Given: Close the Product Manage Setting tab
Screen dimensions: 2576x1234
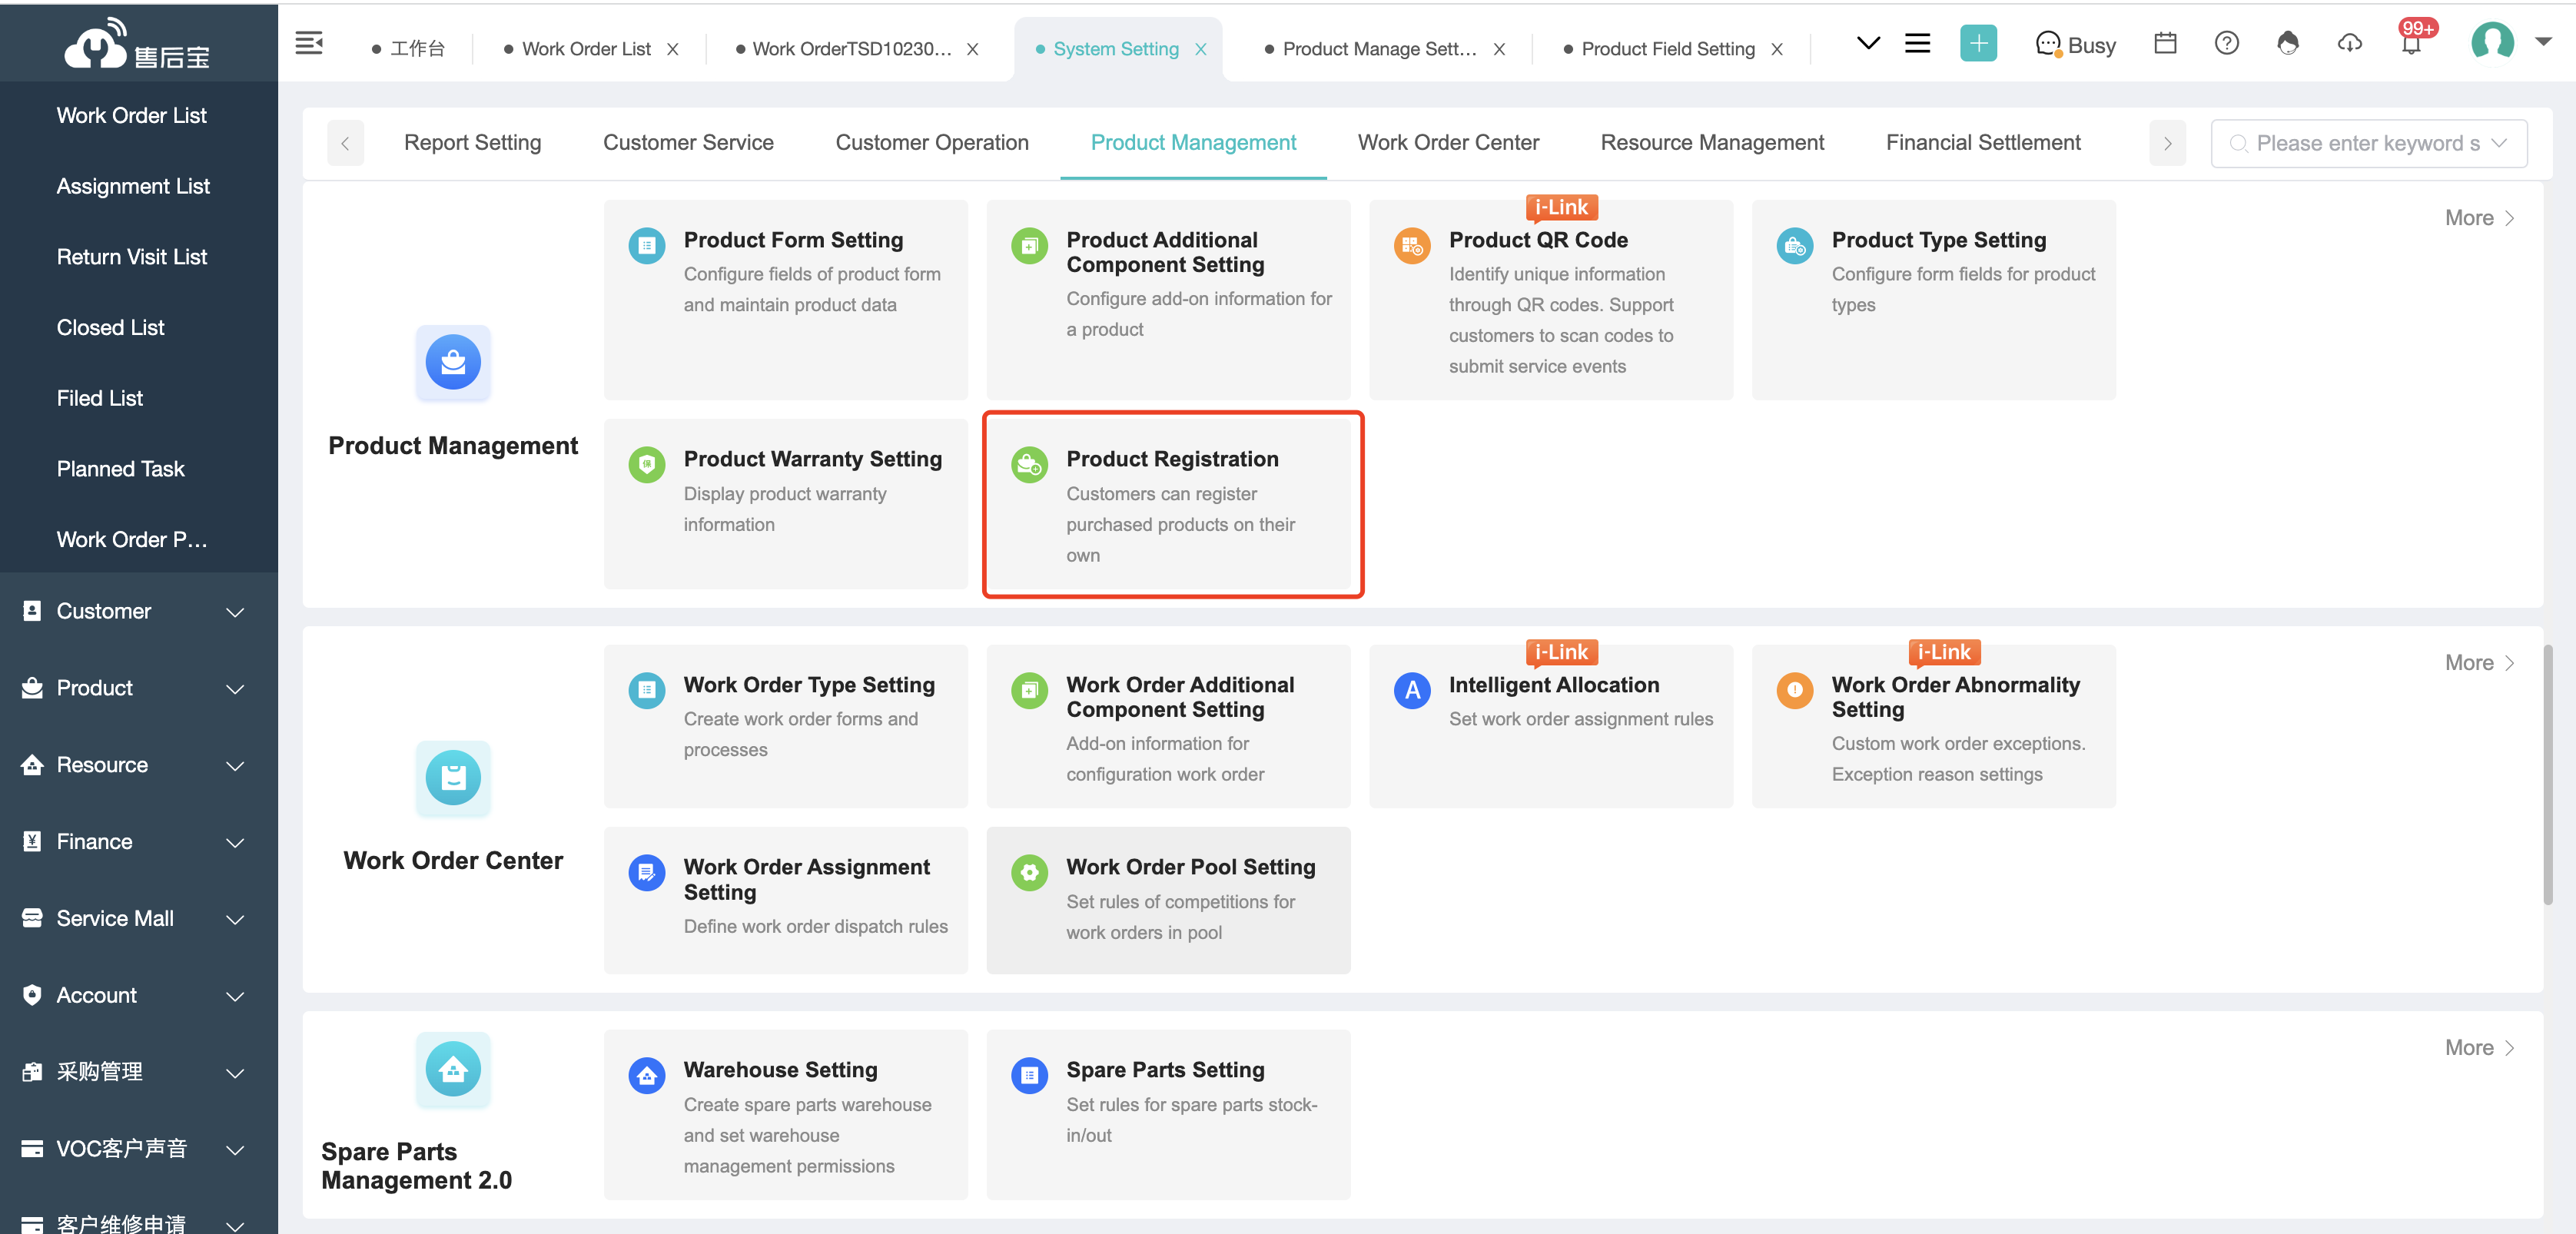Looking at the screenshot, I should click(1499, 49).
